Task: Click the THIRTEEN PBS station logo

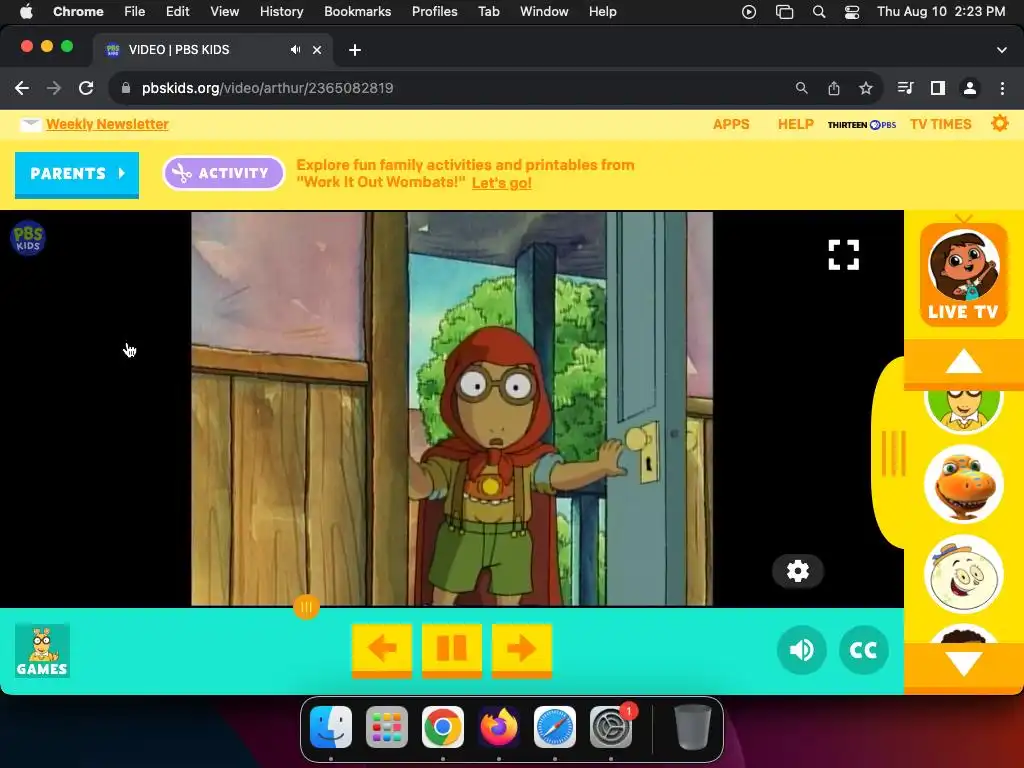Action: coord(861,125)
